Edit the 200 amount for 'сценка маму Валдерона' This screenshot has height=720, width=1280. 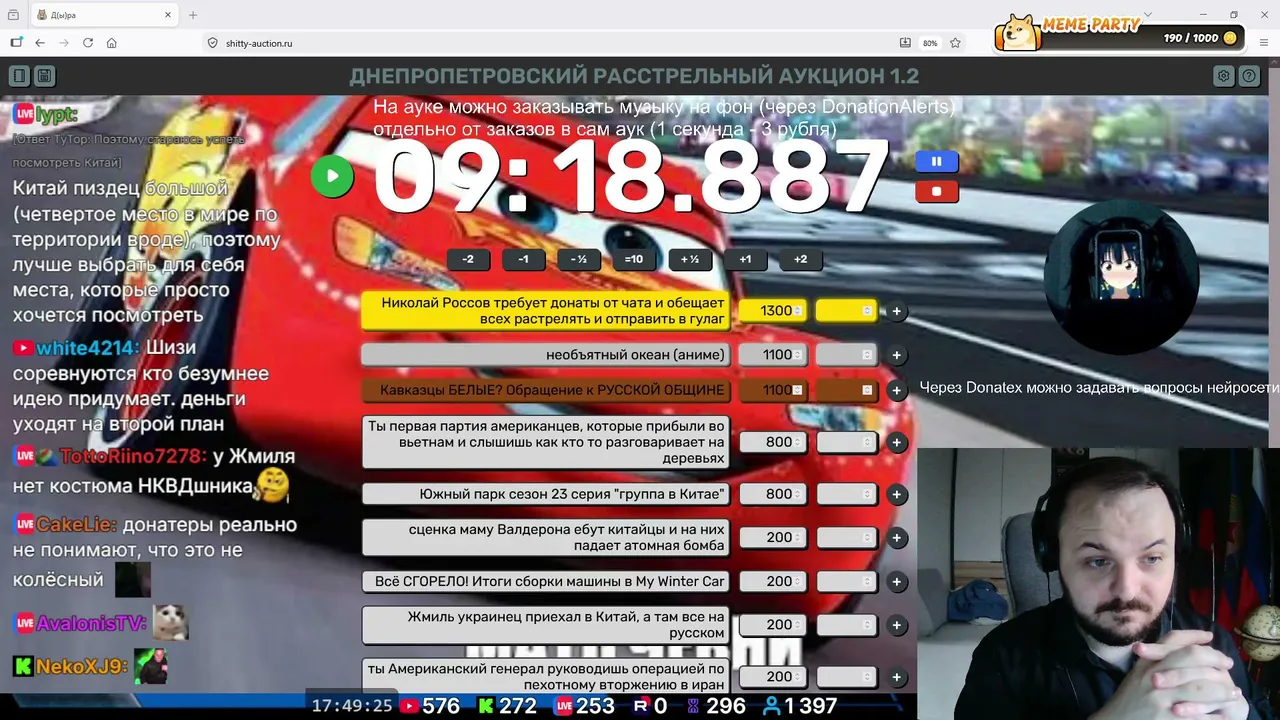771,537
